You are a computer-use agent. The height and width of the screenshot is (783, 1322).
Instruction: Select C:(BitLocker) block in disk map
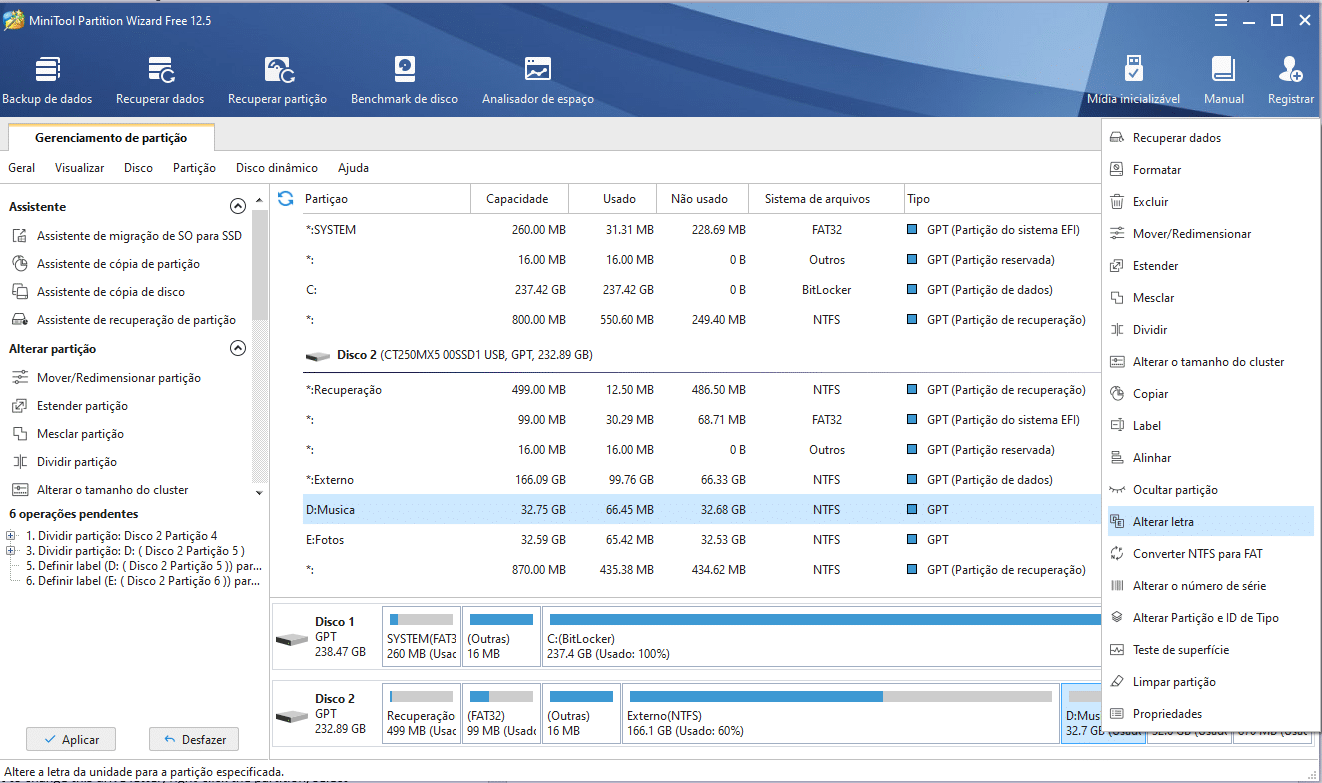click(822, 636)
